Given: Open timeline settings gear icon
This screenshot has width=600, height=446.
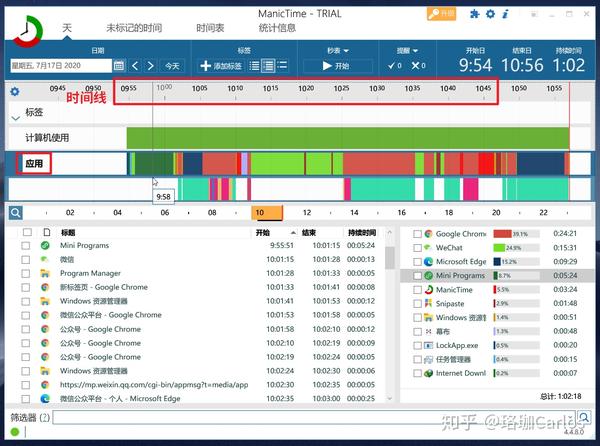Looking at the screenshot, I should pyautogui.click(x=15, y=91).
